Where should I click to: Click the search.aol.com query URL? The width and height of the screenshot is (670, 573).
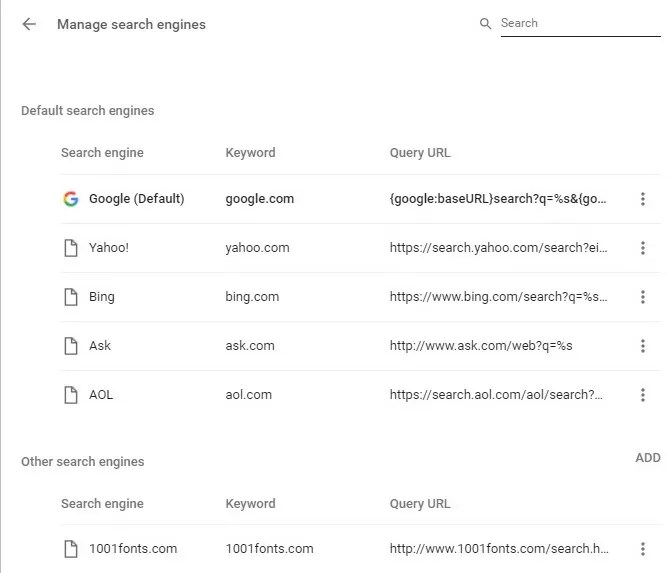tap(496, 395)
